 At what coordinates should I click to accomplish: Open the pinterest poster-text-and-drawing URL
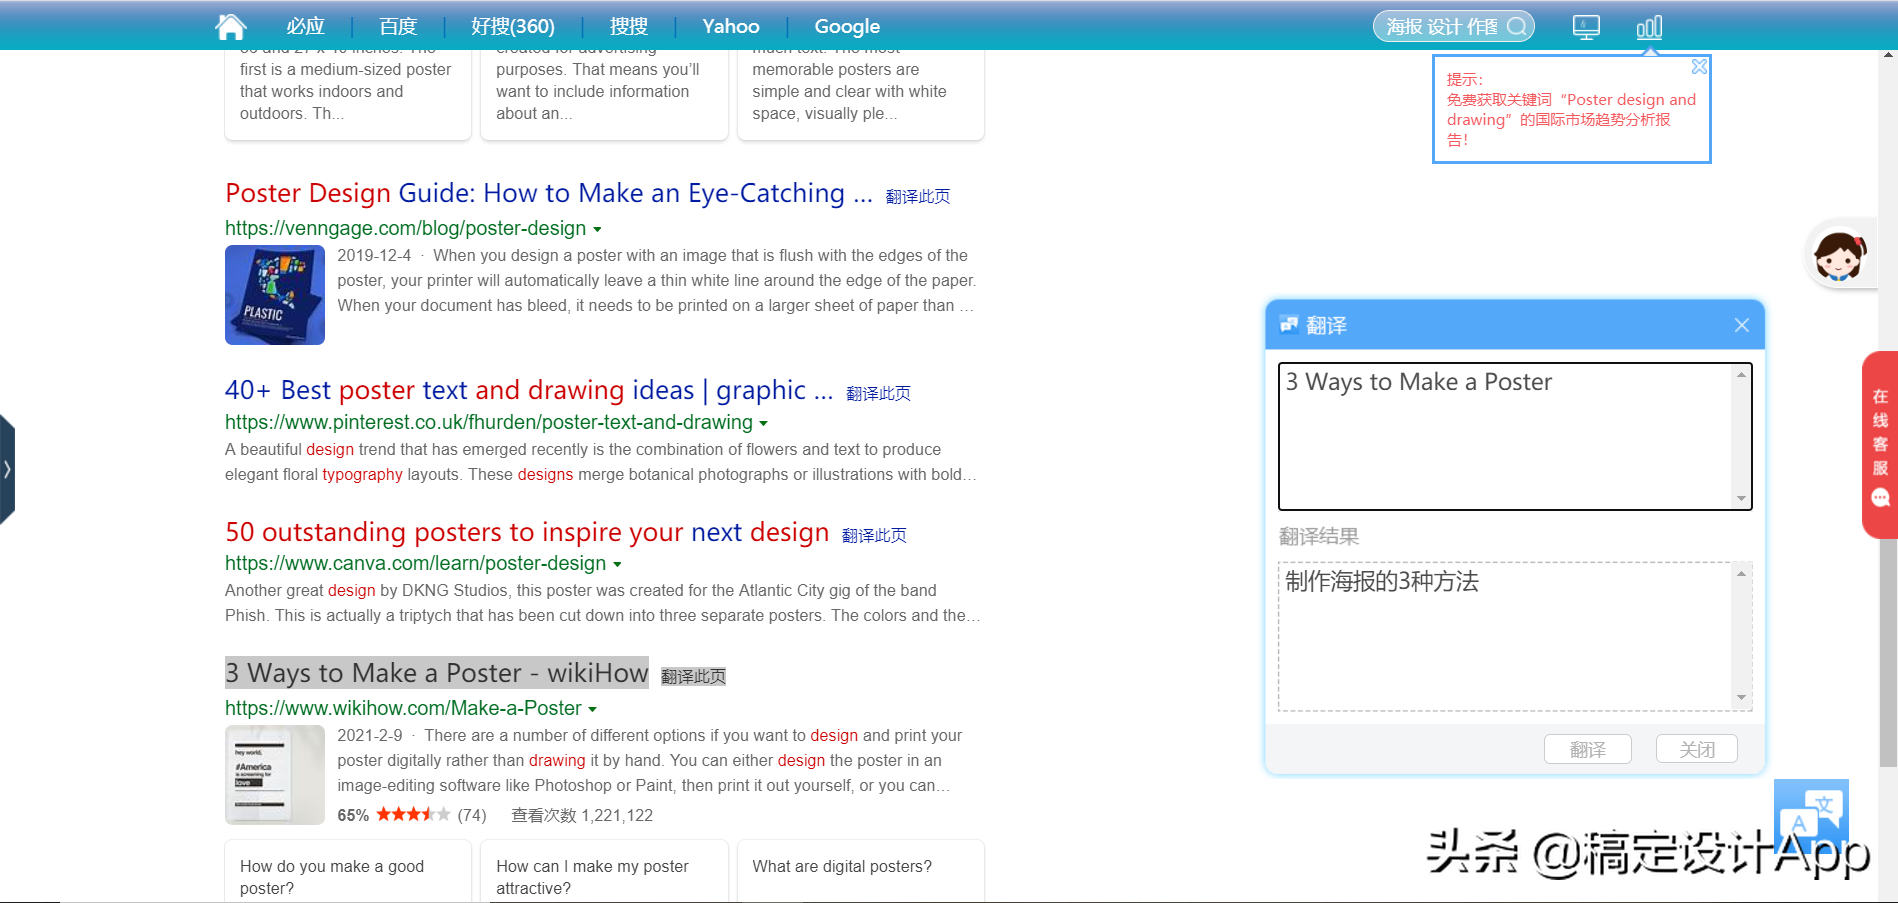pos(489,423)
